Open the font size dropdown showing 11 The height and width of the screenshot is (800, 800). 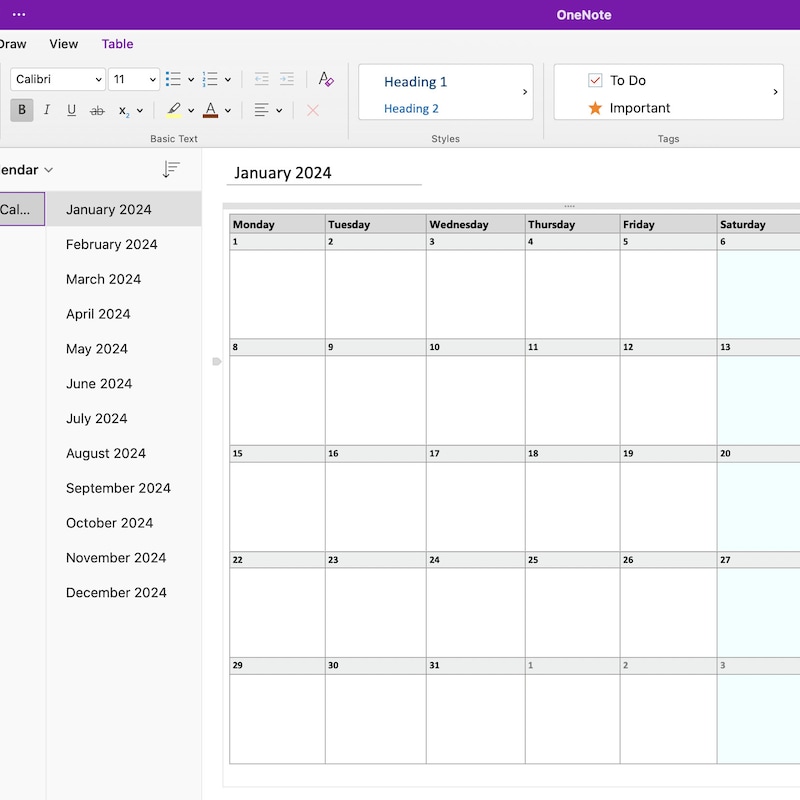pyautogui.click(x=131, y=79)
